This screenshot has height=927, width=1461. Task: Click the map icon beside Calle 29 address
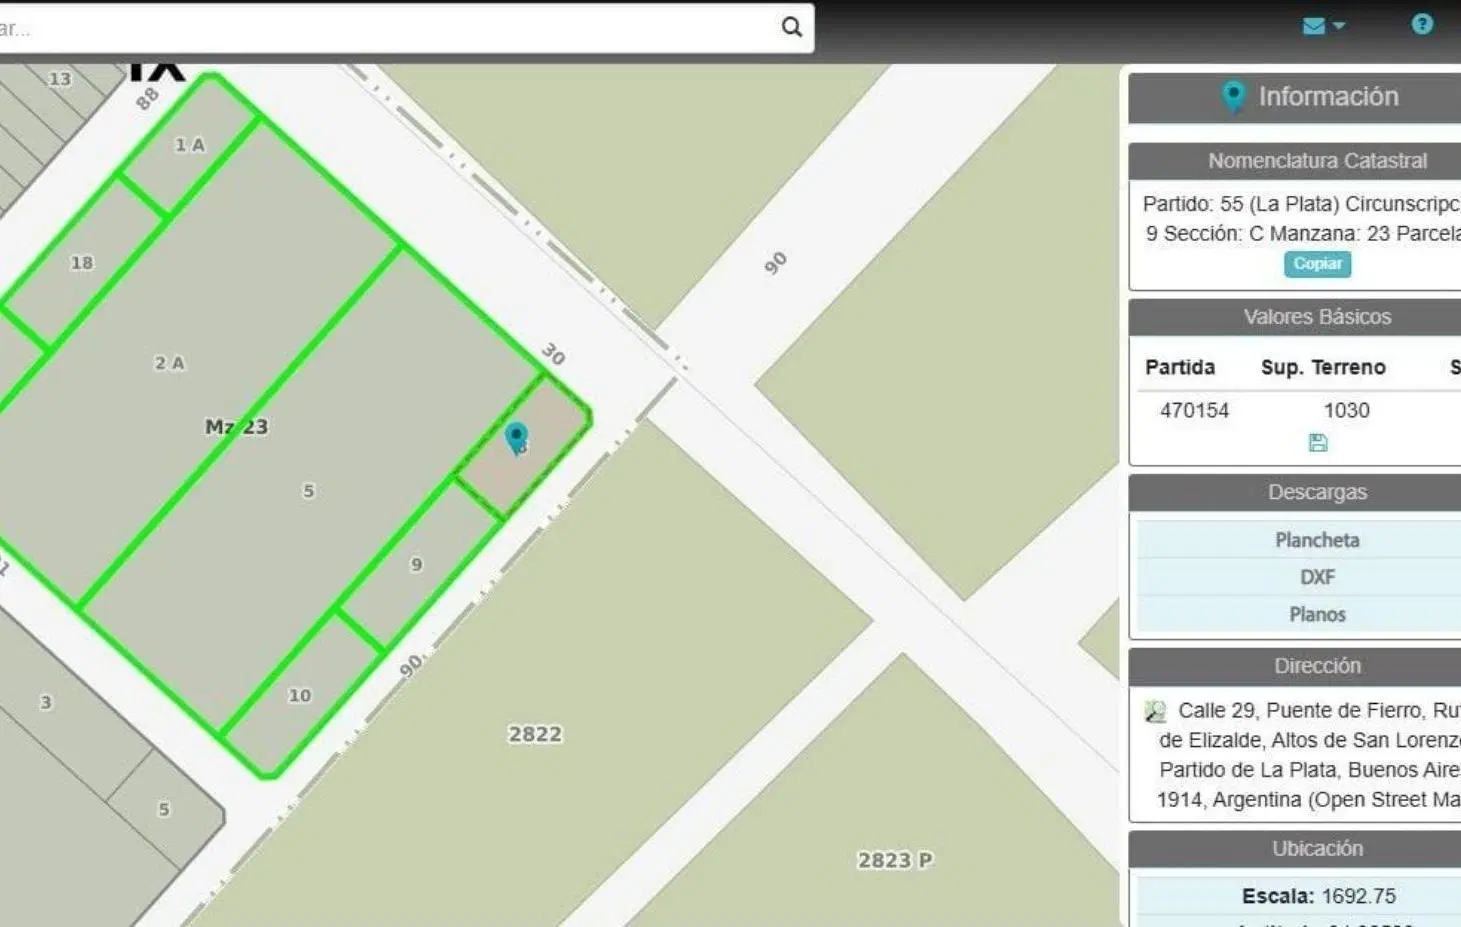pyautogui.click(x=1155, y=711)
